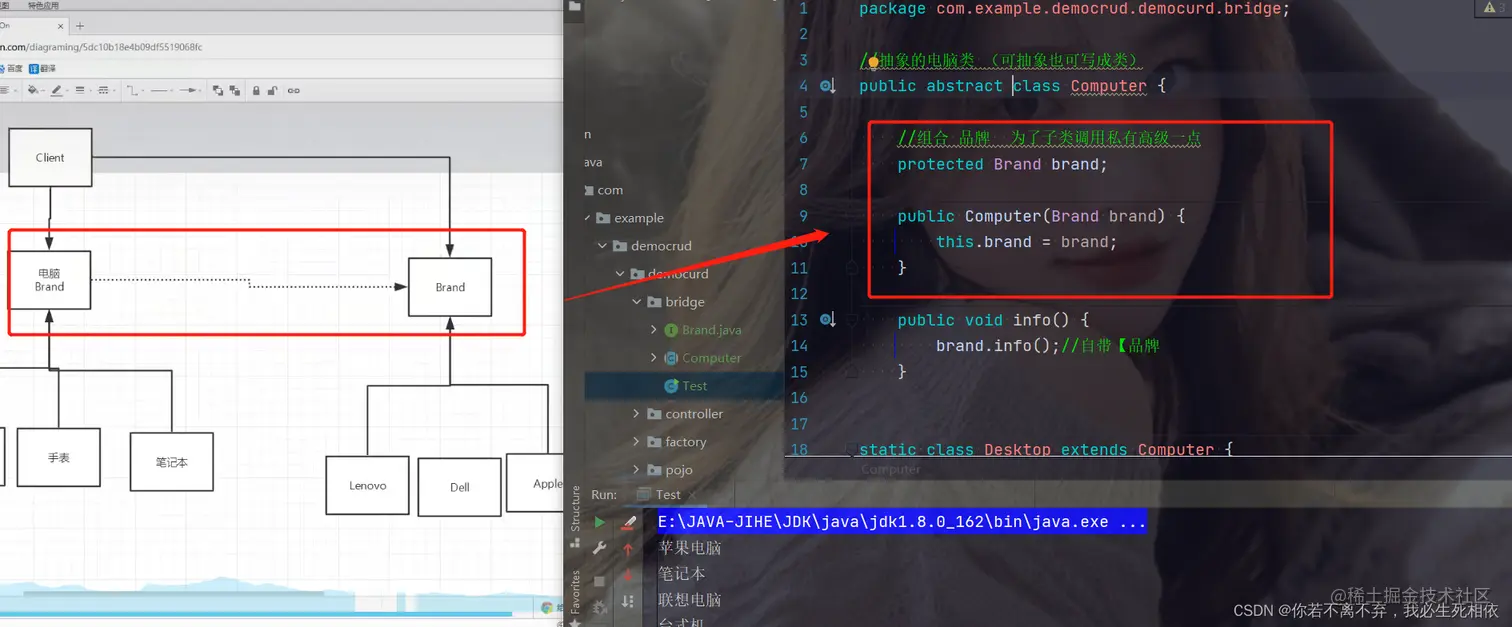
Task: Unlock the selected shape
Action: (x=272, y=90)
